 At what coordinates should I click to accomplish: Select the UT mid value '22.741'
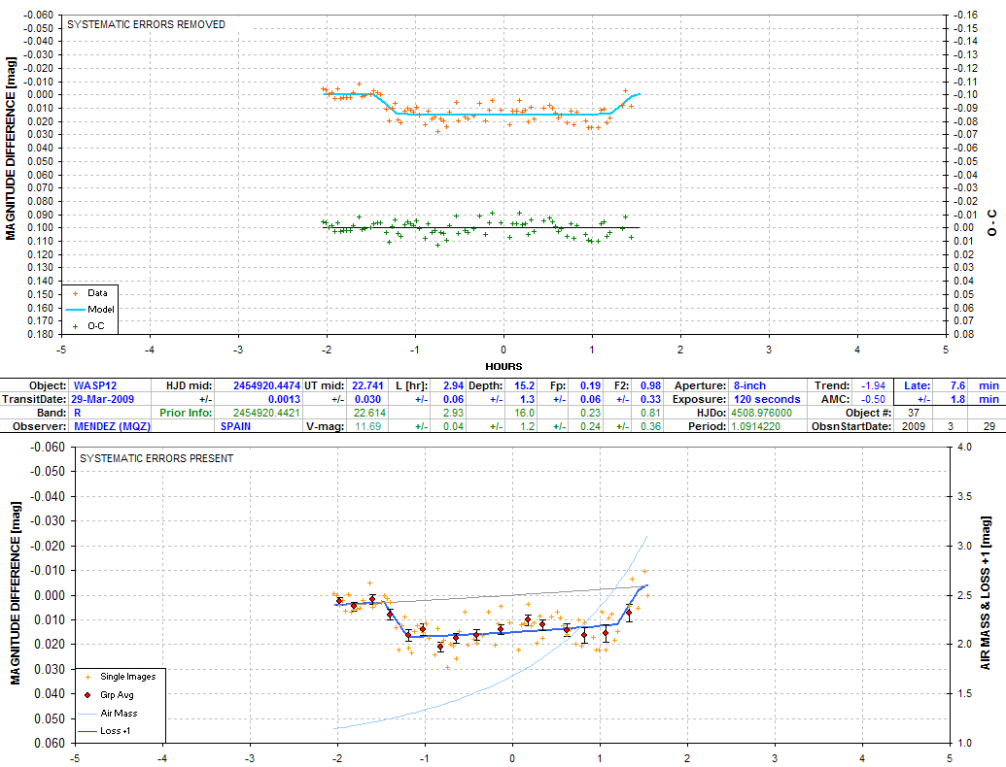click(x=367, y=386)
